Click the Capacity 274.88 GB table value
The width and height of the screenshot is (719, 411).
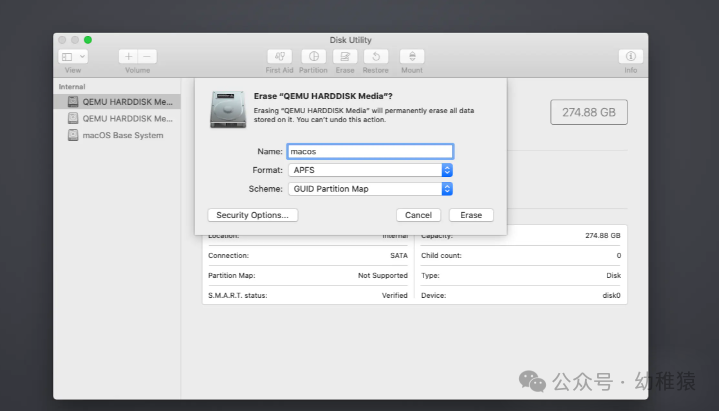(603, 235)
